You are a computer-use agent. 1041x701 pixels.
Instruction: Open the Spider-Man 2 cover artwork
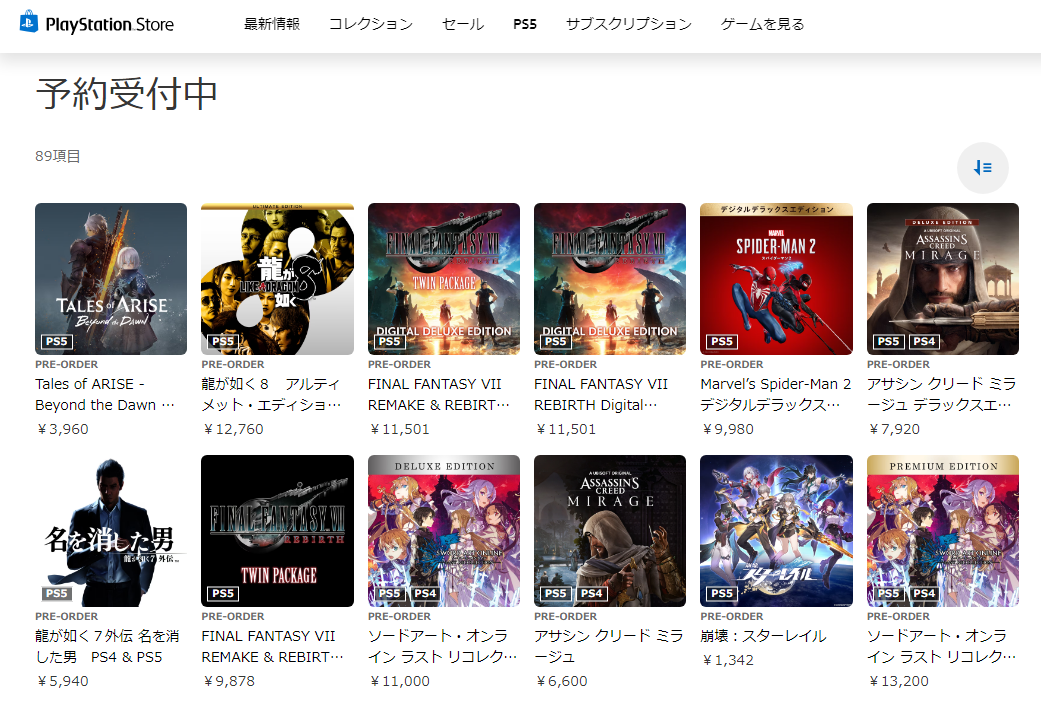pyautogui.click(x=776, y=279)
